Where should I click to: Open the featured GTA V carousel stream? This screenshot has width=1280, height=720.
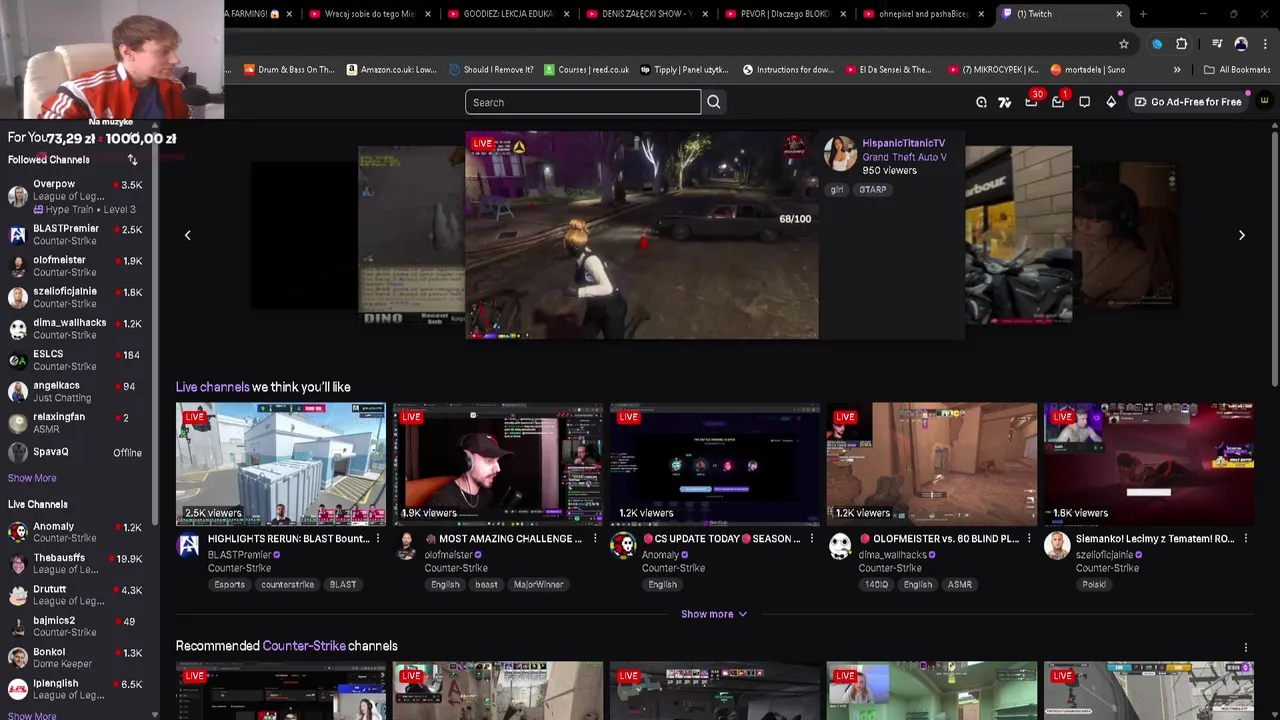pos(642,235)
